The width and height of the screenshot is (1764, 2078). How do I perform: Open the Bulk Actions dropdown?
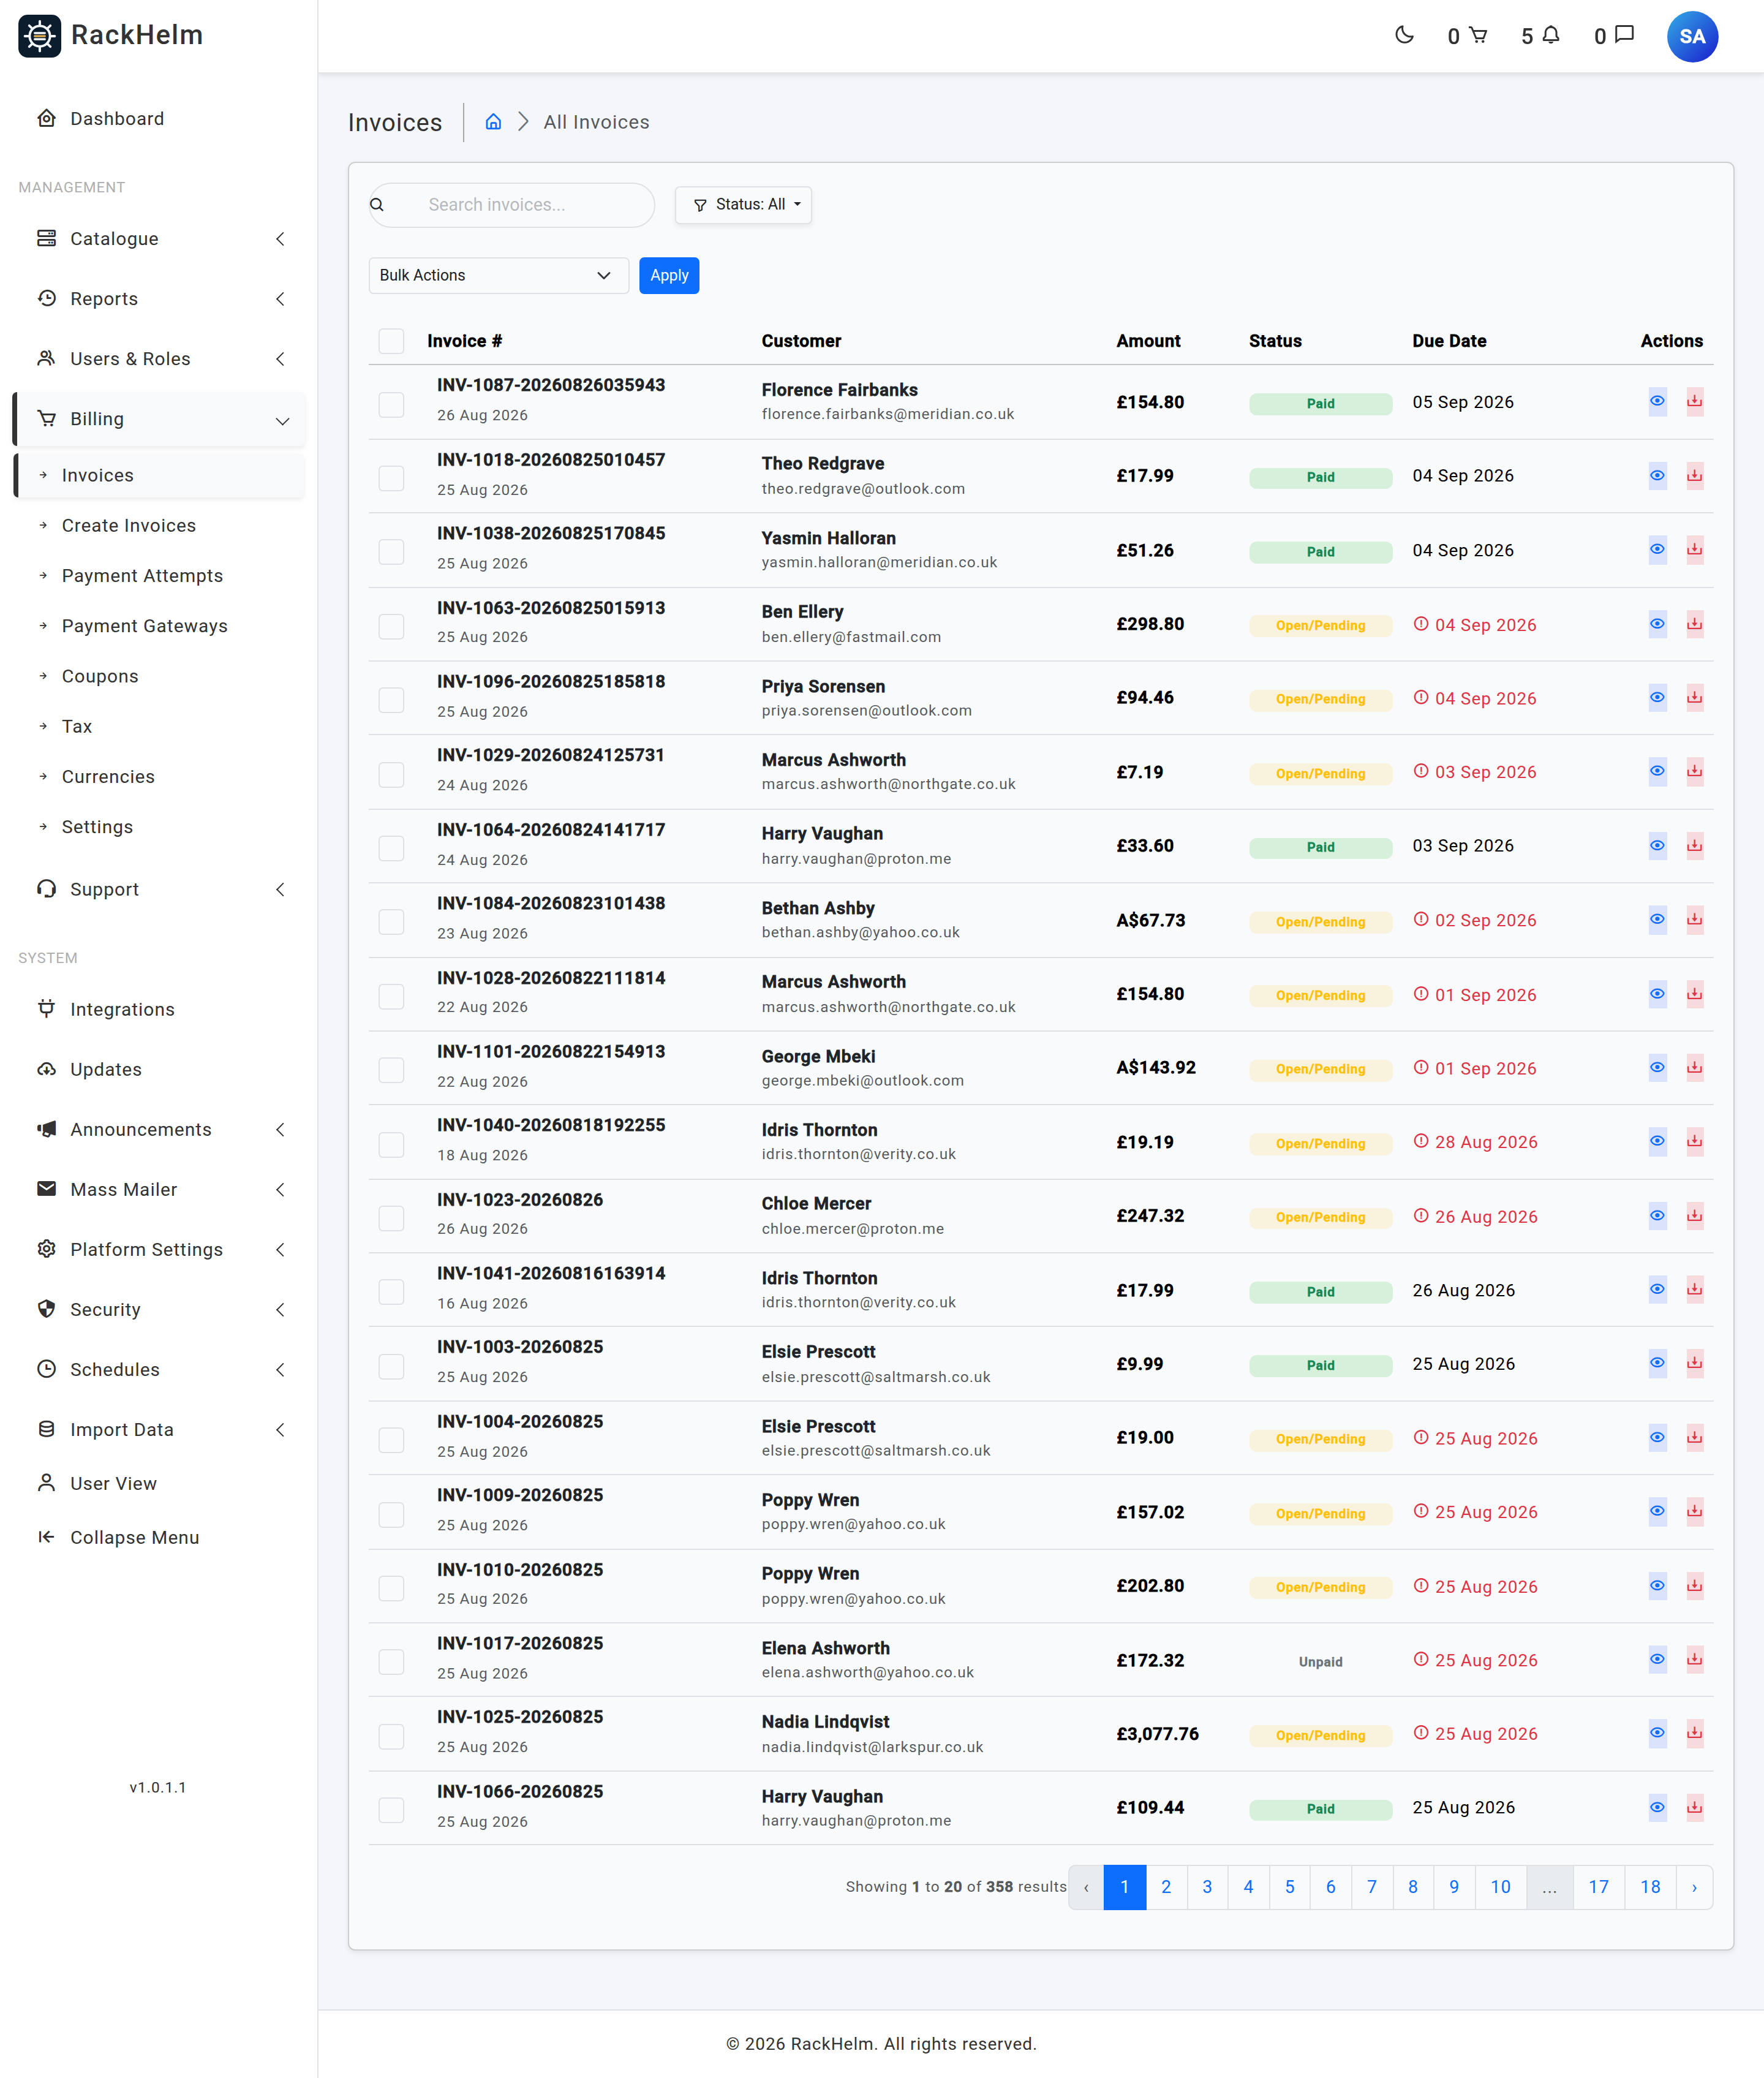(498, 276)
